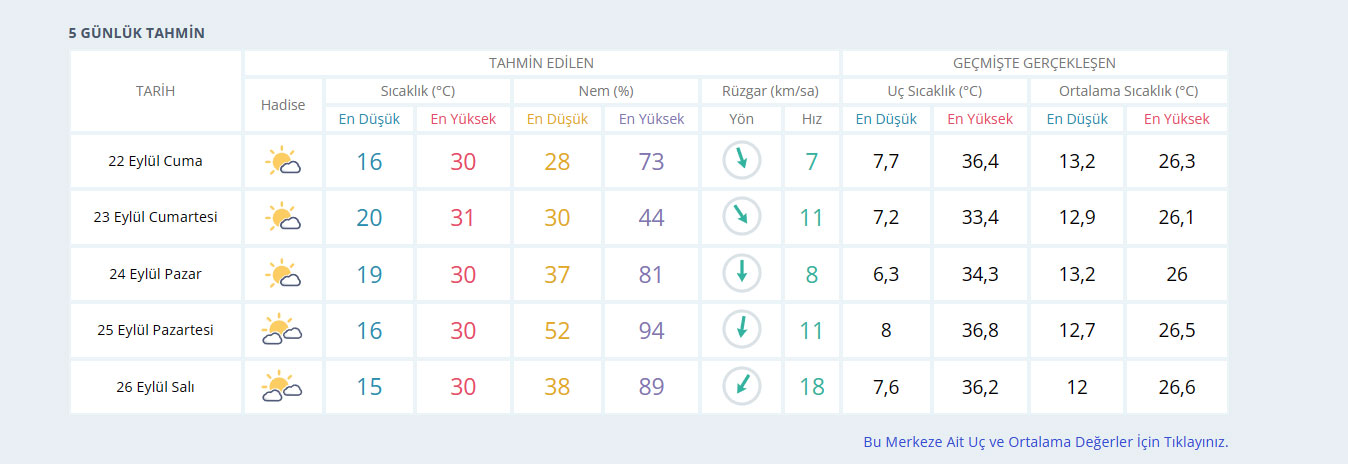The height and width of the screenshot is (464, 1348).
Task: Click the TARİH column header
Action: pyautogui.click(x=155, y=91)
